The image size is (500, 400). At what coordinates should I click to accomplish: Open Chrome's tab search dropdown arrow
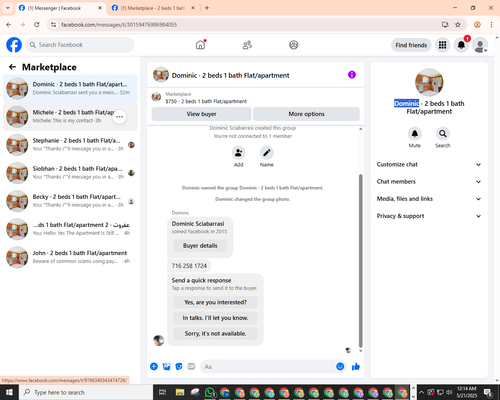pyautogui.click(x=8, y=8)
